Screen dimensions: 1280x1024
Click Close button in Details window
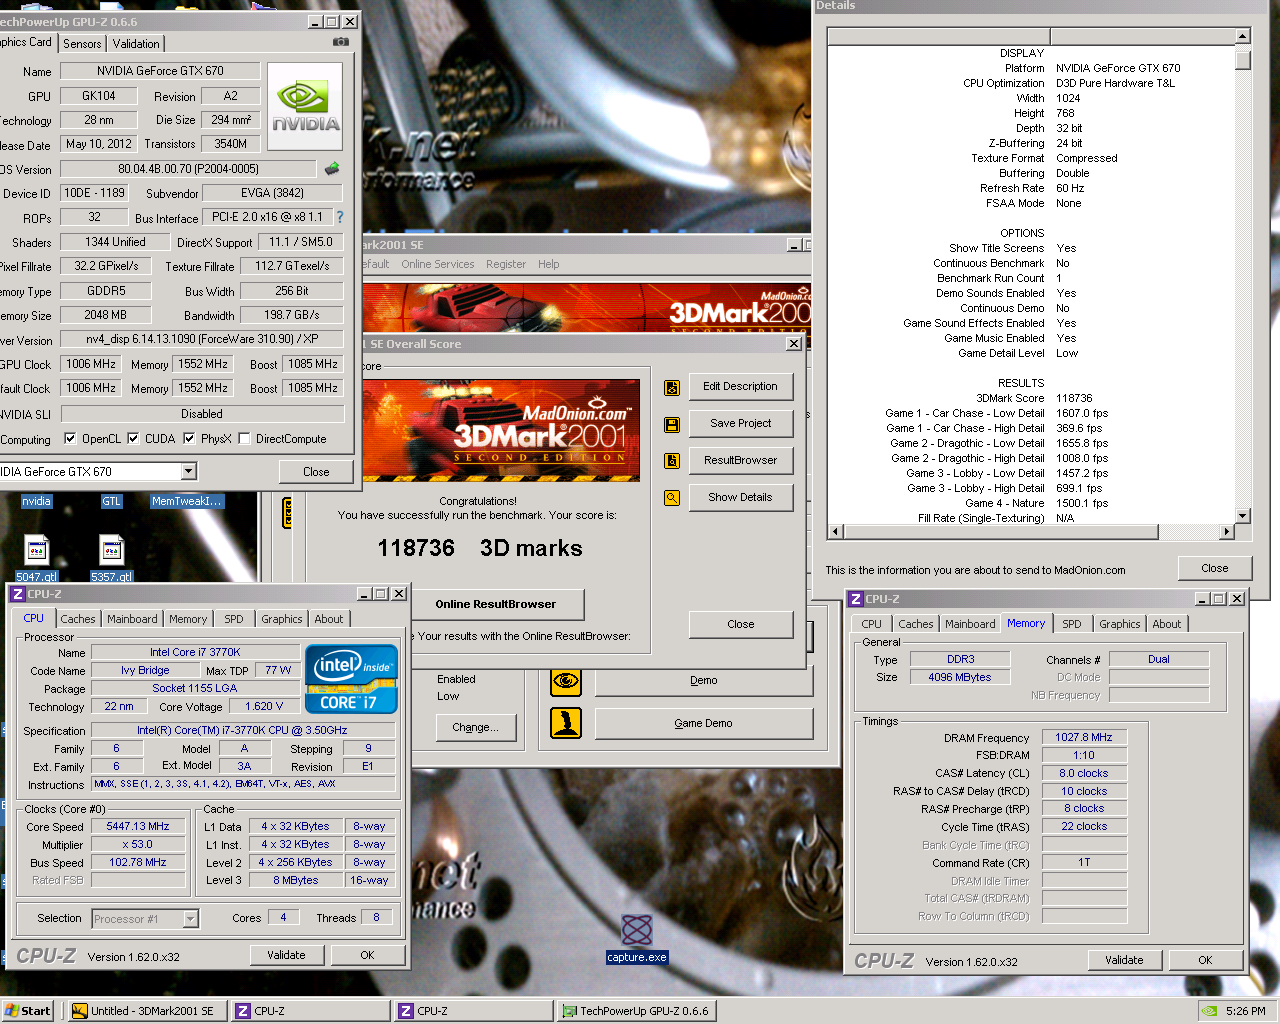tap(1215, 568)
